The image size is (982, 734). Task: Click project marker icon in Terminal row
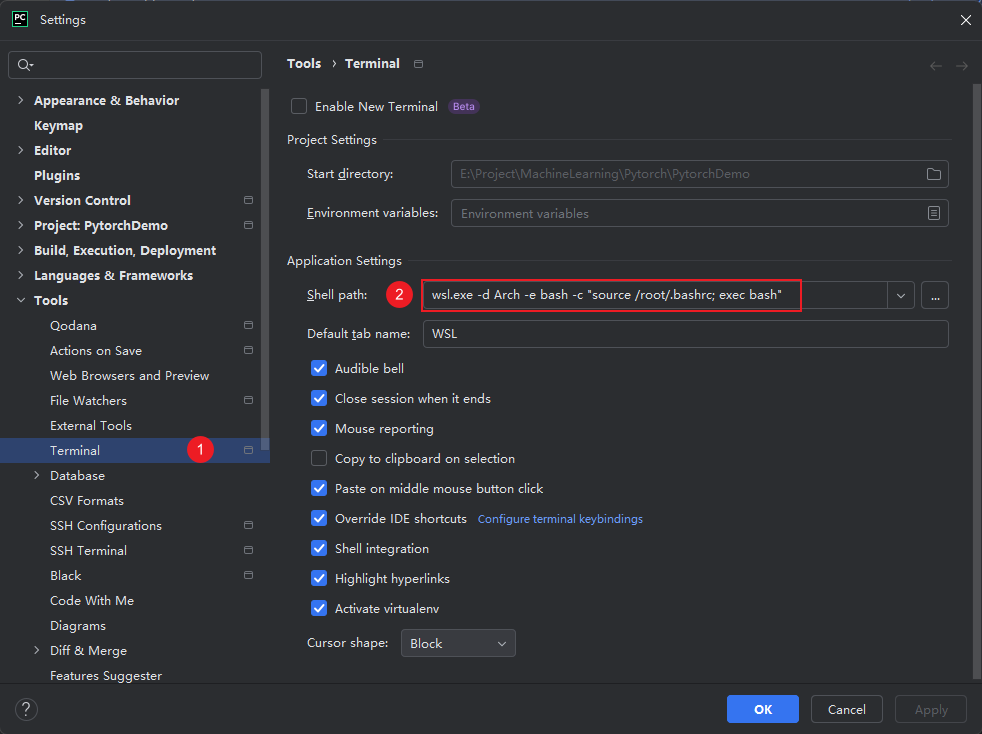coord(249,450)
